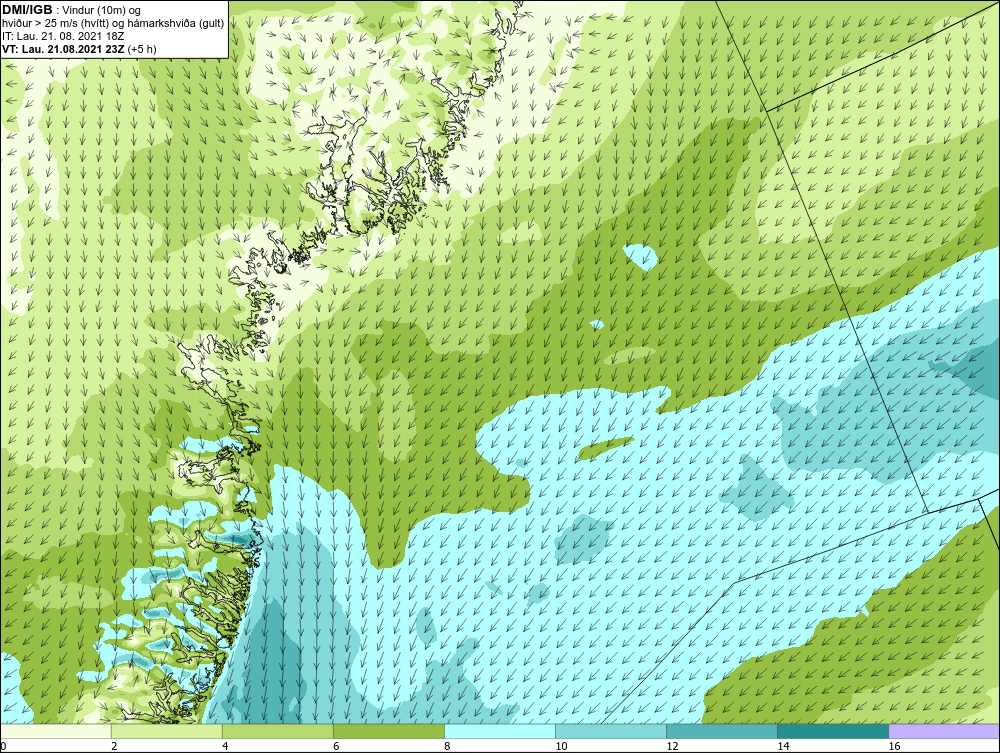Click the 'IT: Lau. 21. 08. 2021 18Z' line

click(62, 36)
